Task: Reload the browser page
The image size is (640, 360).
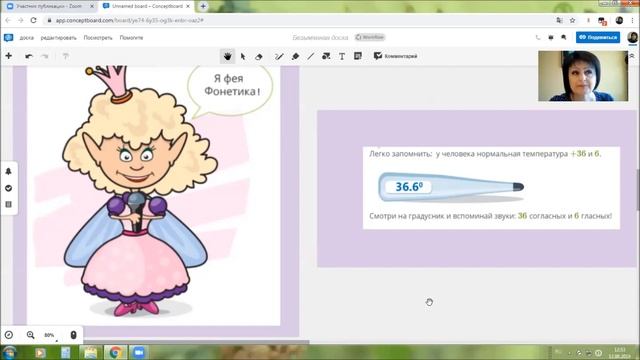Action: click(x=33, y=20)
